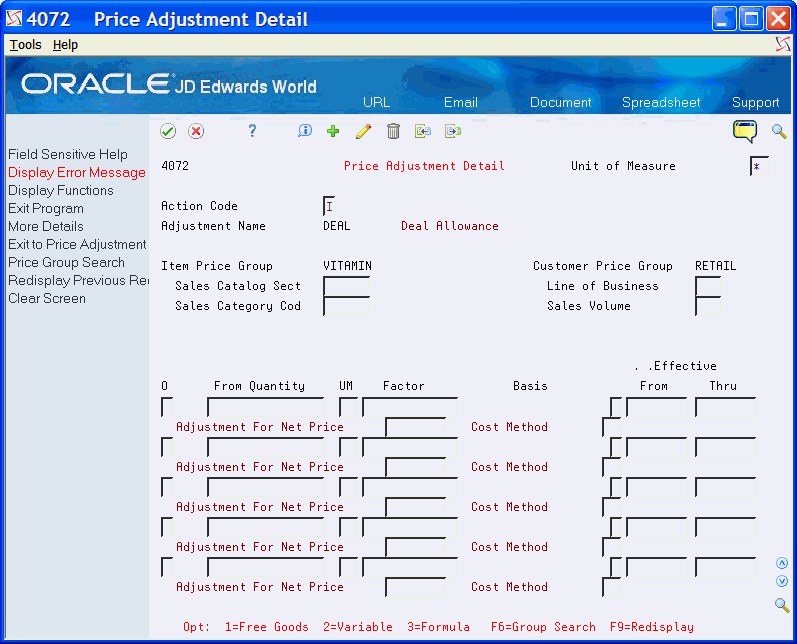This screenshot has height=644, width=797.
Task: Click the Spreadsheet link in banner
Action: 661,102
